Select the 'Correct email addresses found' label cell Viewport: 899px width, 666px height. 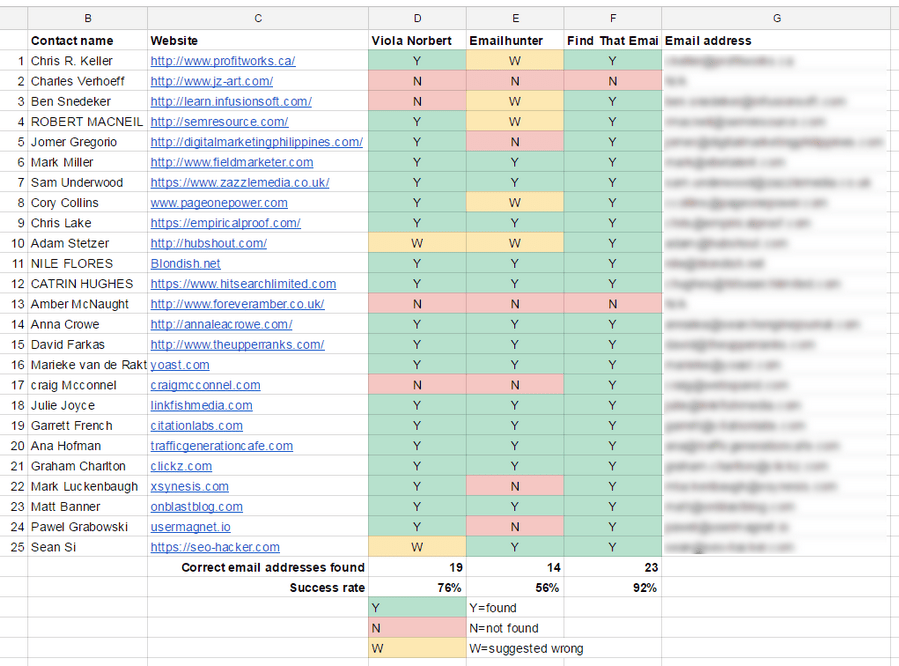[258, 567]
